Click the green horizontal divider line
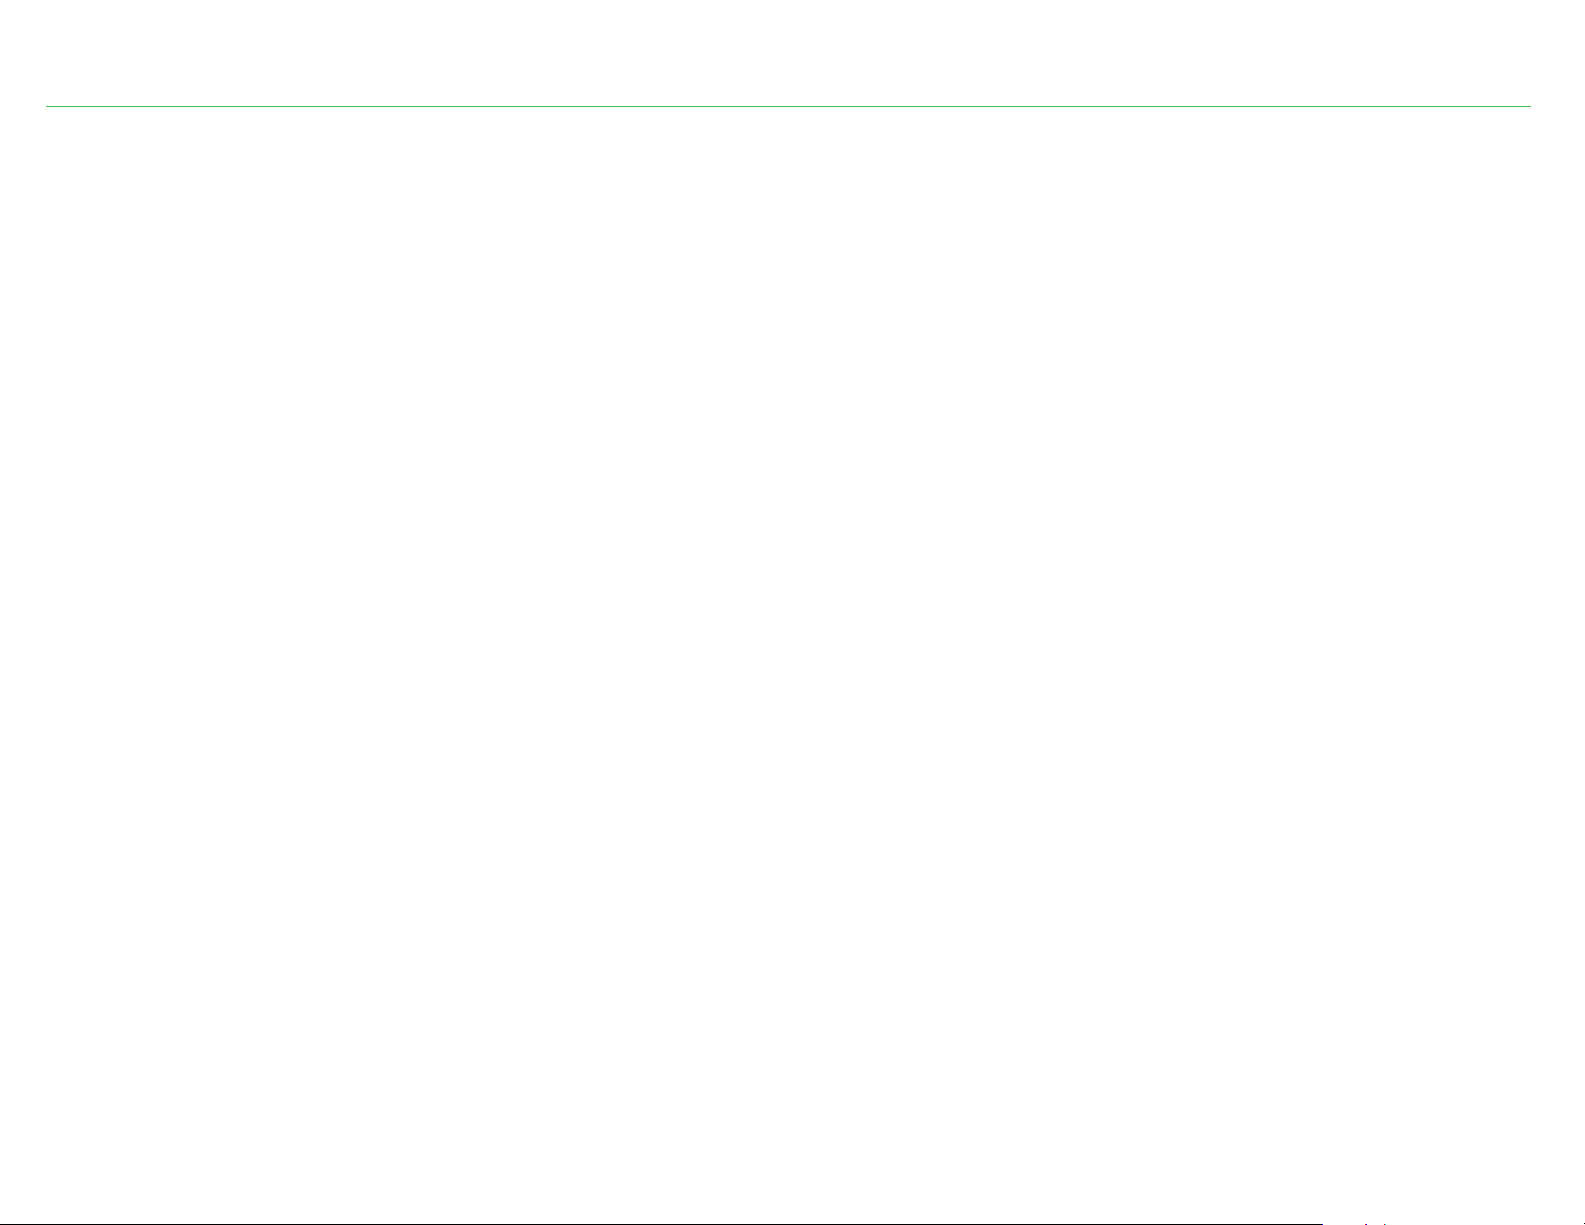This screenshot has height=1225, width=1585. (x=788, y=106)
